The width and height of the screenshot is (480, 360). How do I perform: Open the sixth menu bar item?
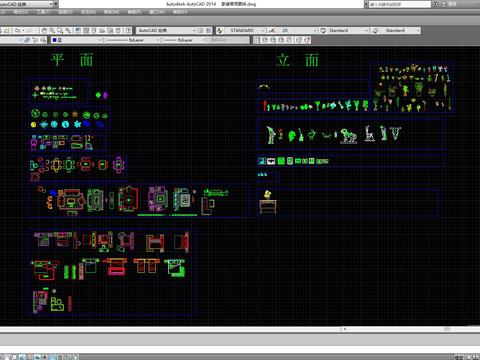click(x=111, y=12)
